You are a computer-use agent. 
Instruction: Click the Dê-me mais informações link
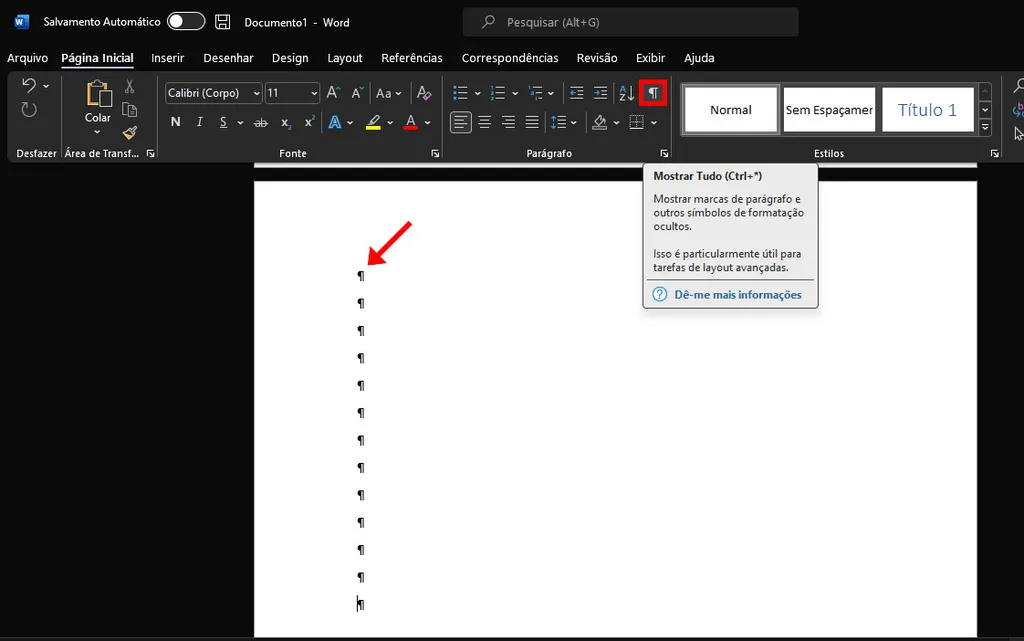click(737, 295)
